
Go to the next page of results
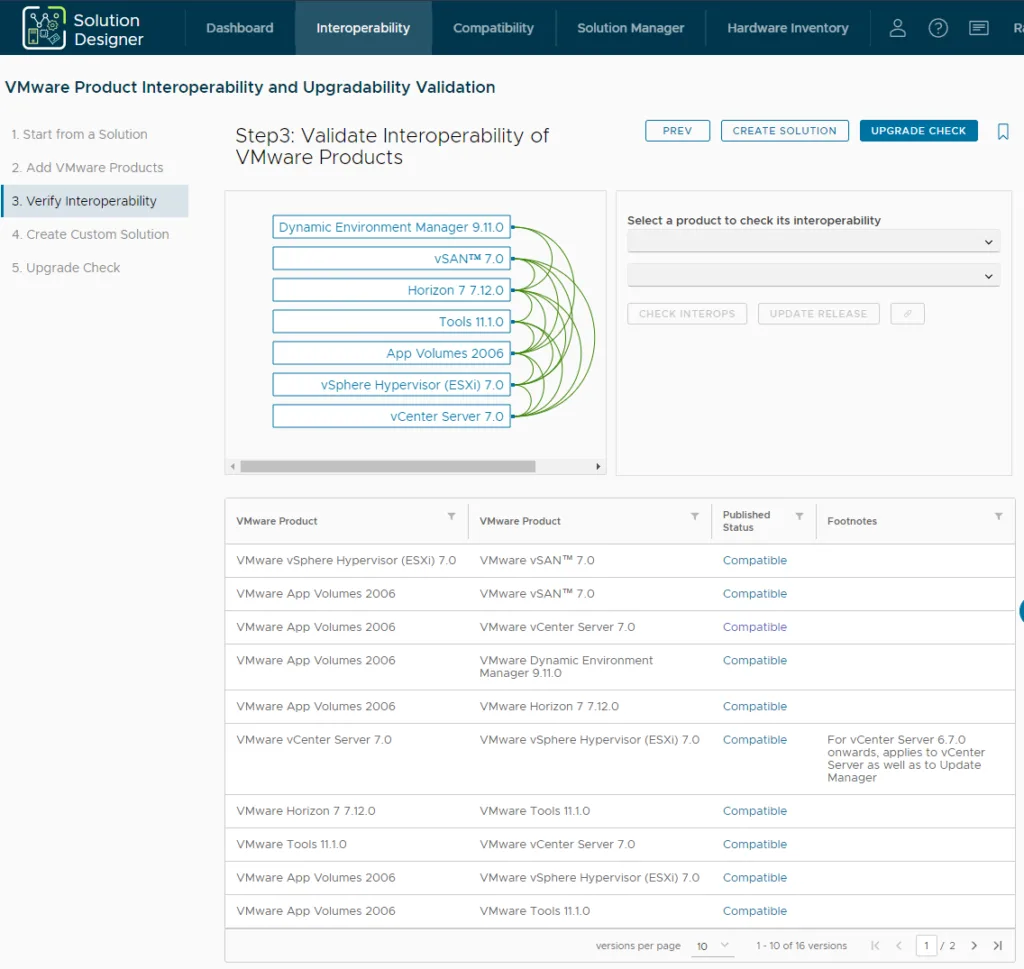[974, 945]
